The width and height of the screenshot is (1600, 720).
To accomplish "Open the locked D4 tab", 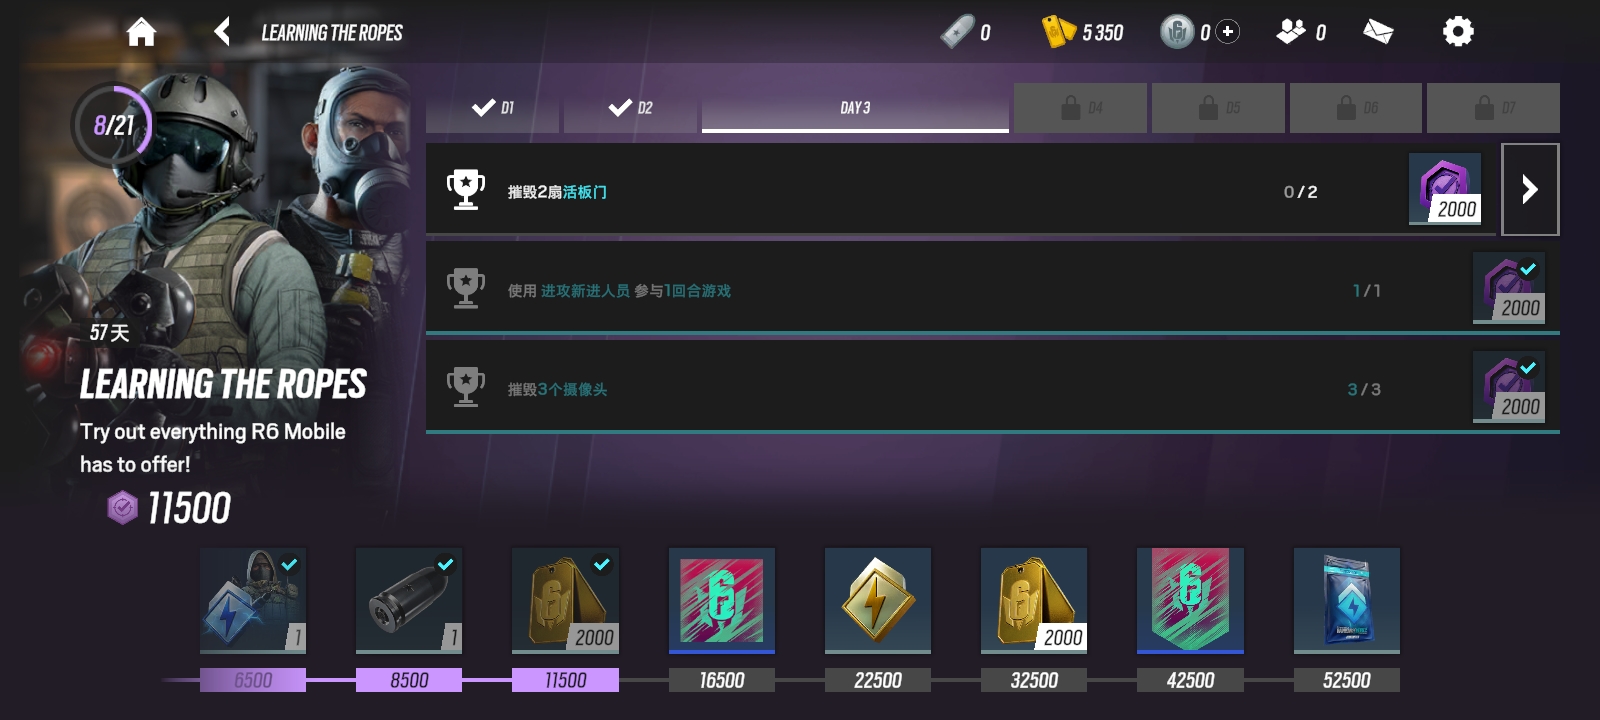I will point(1080,107).
